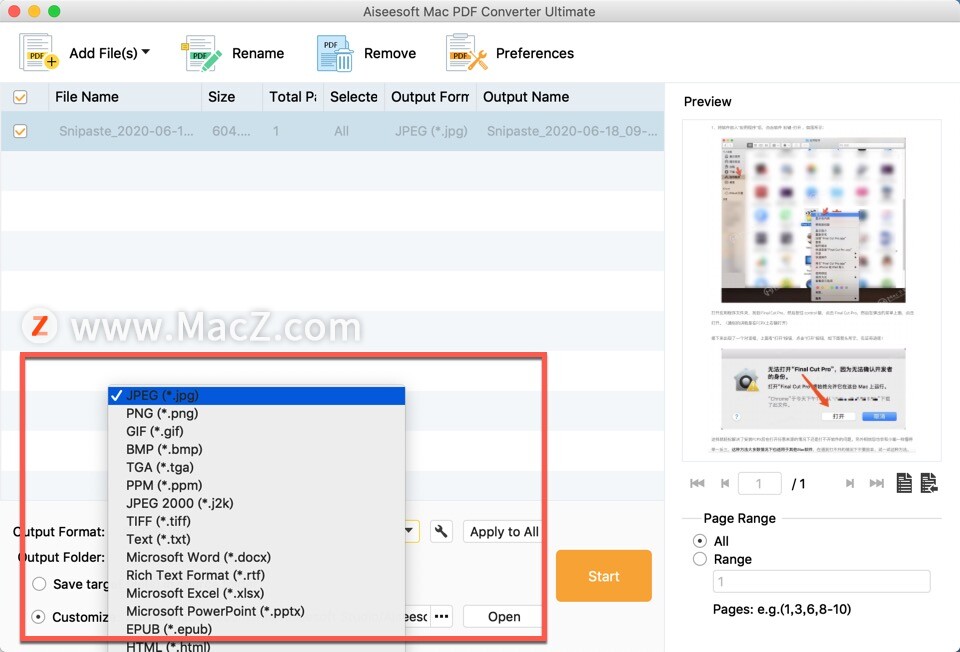Screen dimensions: 960x652
Task: Click the Output Name column header
Action: [526, 97]
